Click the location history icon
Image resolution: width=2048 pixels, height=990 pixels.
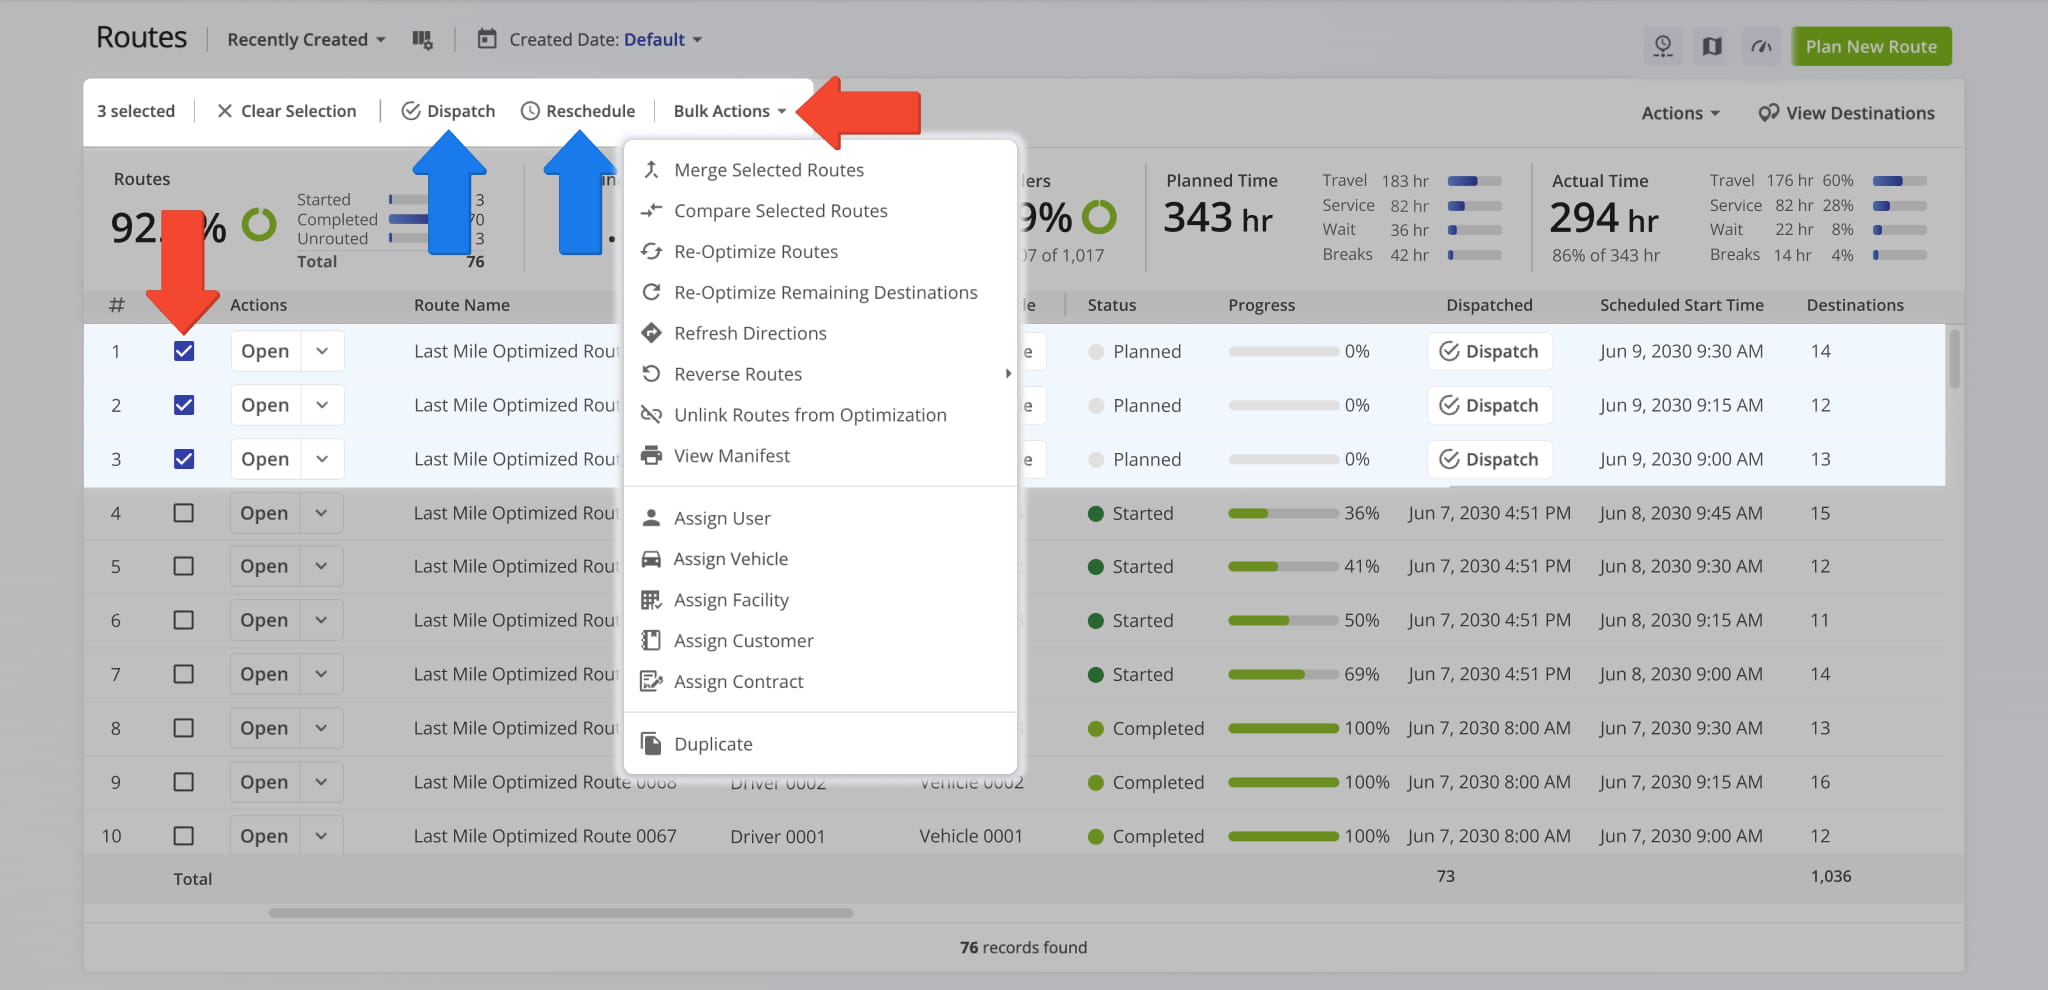tap(1663, 46)
